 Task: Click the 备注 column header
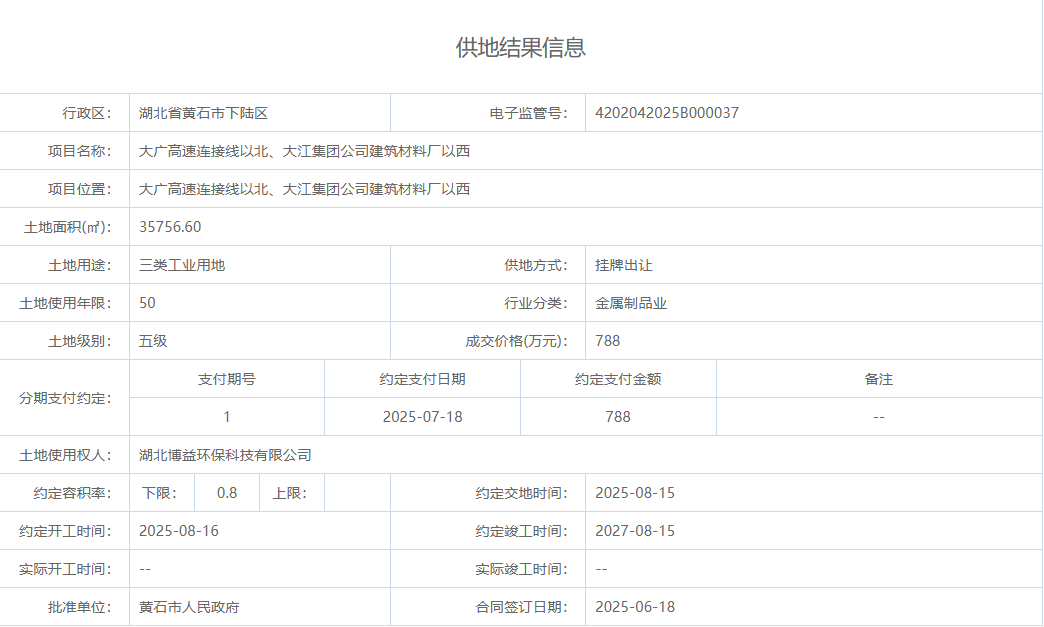(x=879, y=379)
